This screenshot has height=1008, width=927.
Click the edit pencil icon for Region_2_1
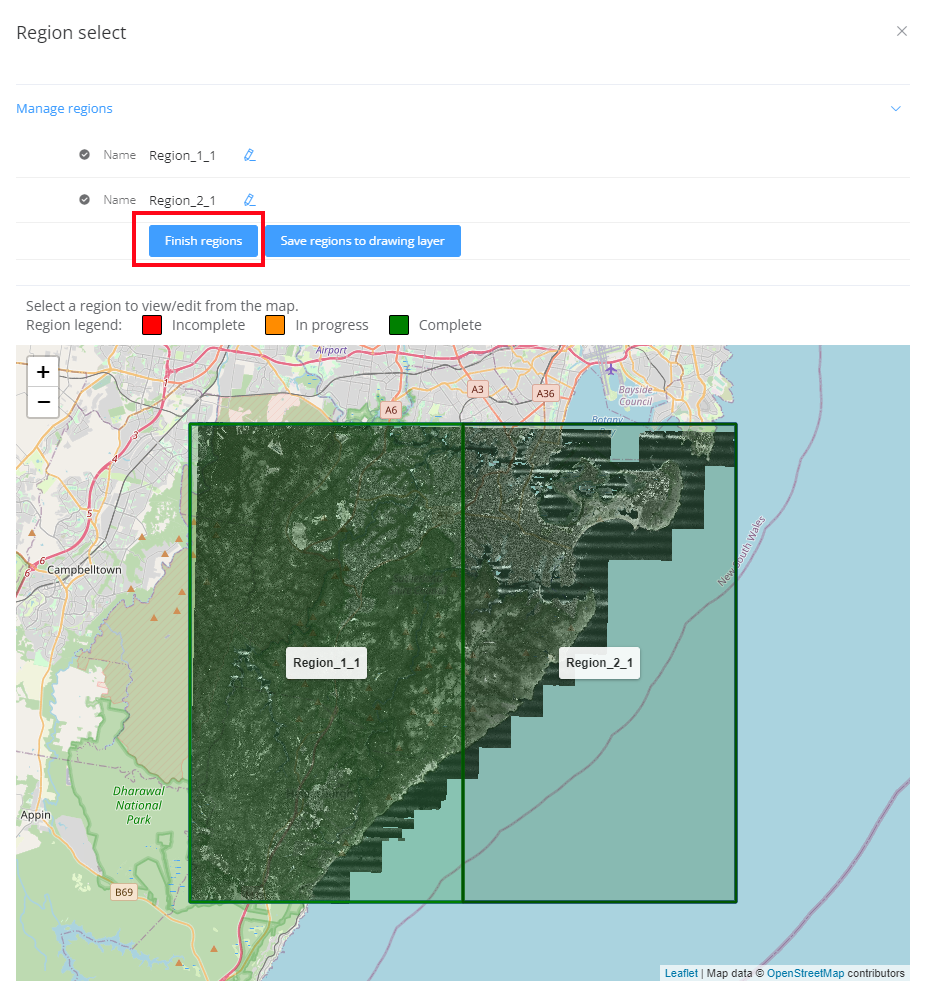coord(249,200)
